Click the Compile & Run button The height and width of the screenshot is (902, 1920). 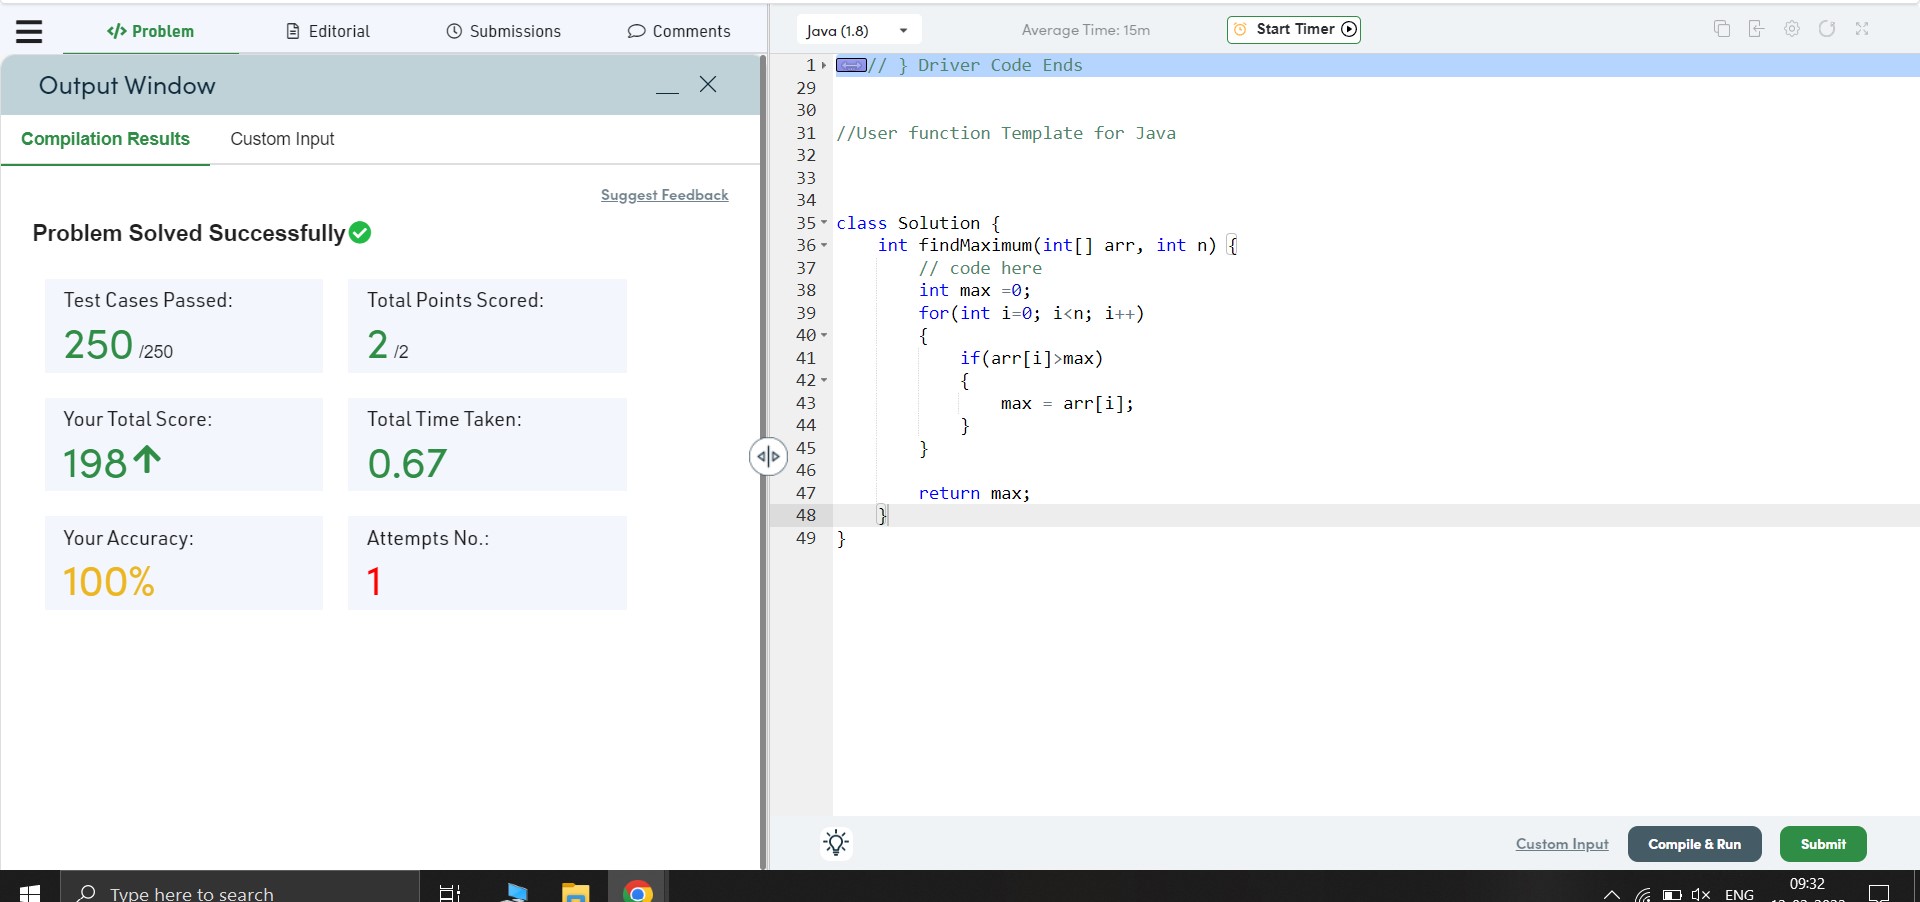tap(1694, 844)
